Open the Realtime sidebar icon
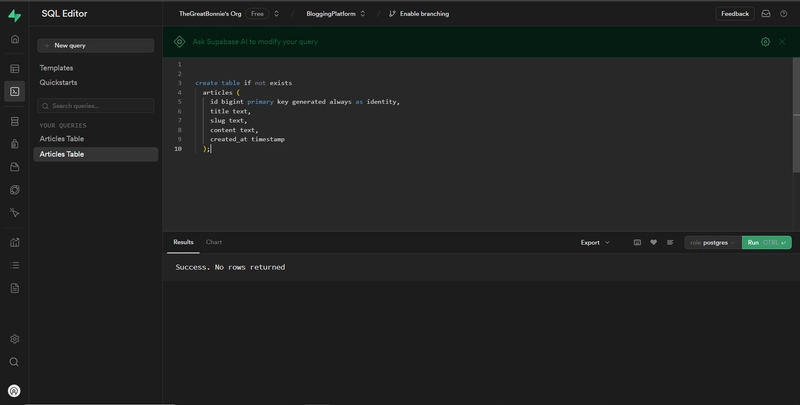This screenshot has height=405, width=800. (x=15, y=213)
